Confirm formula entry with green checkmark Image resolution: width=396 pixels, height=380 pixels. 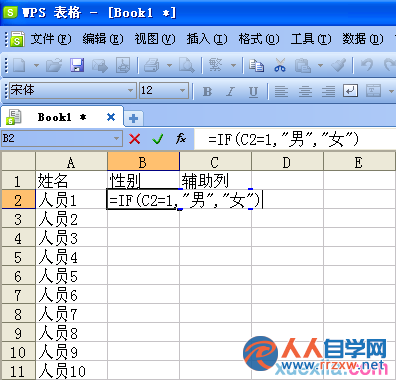157,138
